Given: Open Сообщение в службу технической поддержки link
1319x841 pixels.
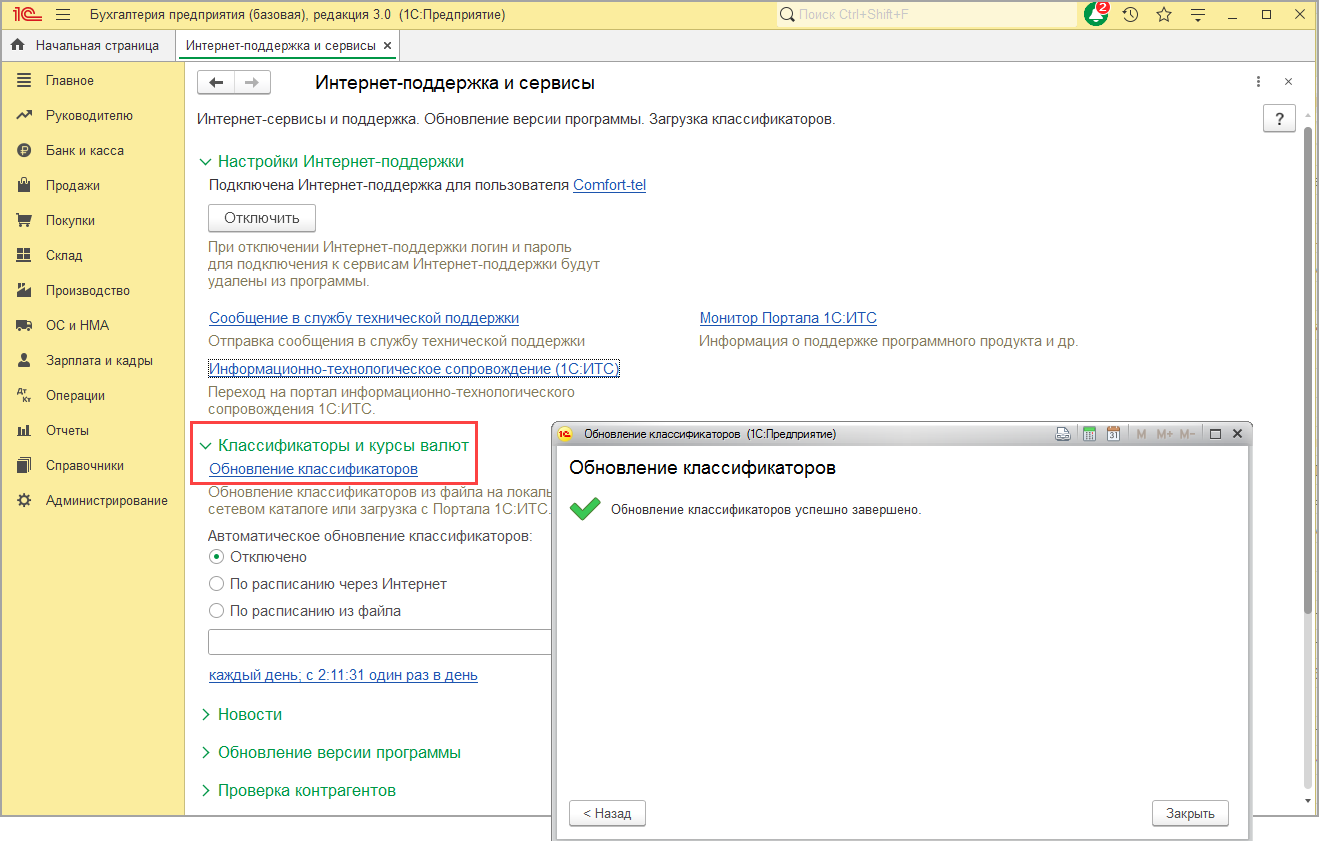Looking at the screenshot, I should point(364,318).
